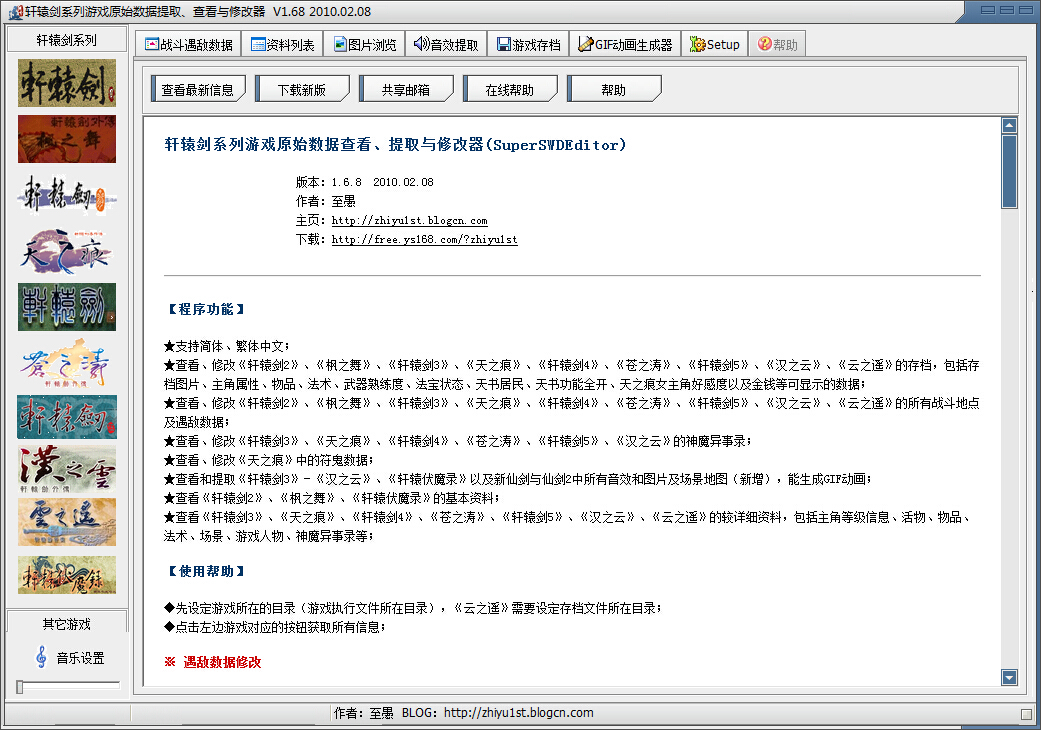
Task: Expand the 轩辕剑系列 sidebar header
Action: click(x=66, y=40)
